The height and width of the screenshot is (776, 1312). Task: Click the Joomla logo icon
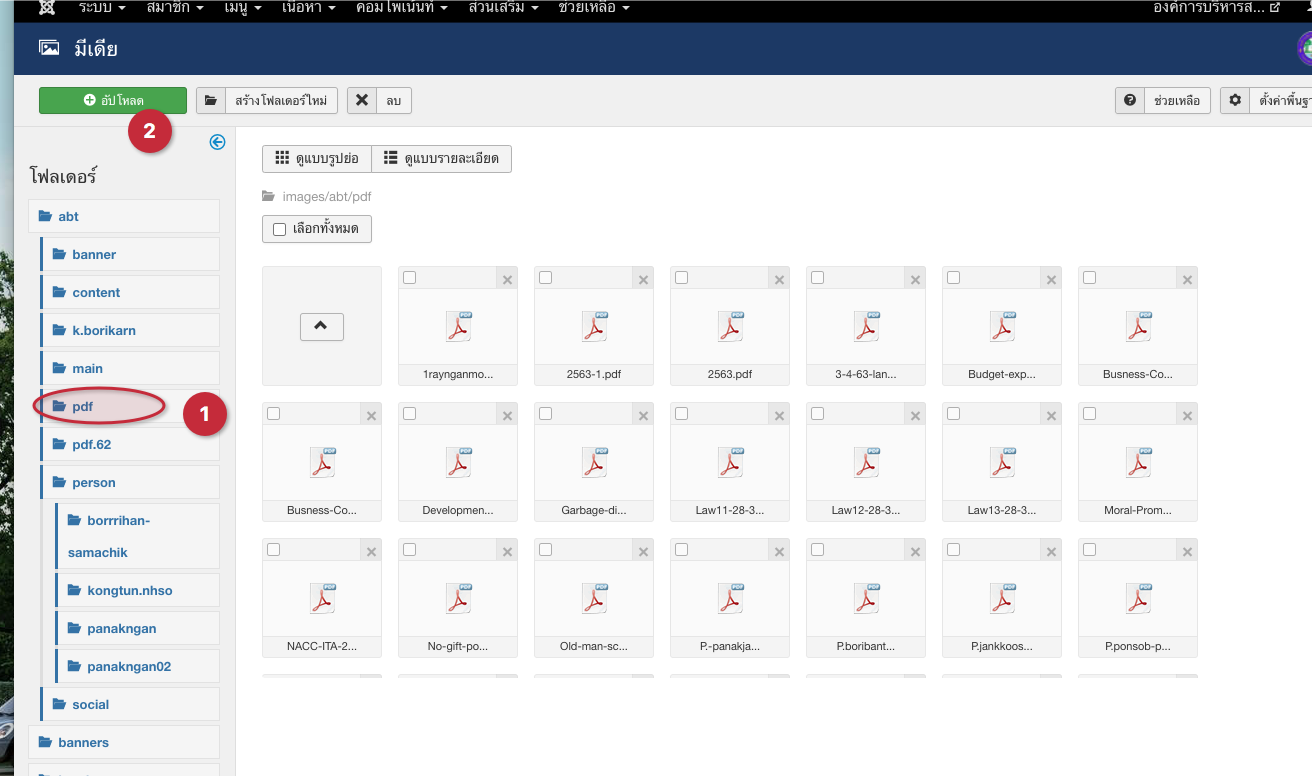[46, 7]
